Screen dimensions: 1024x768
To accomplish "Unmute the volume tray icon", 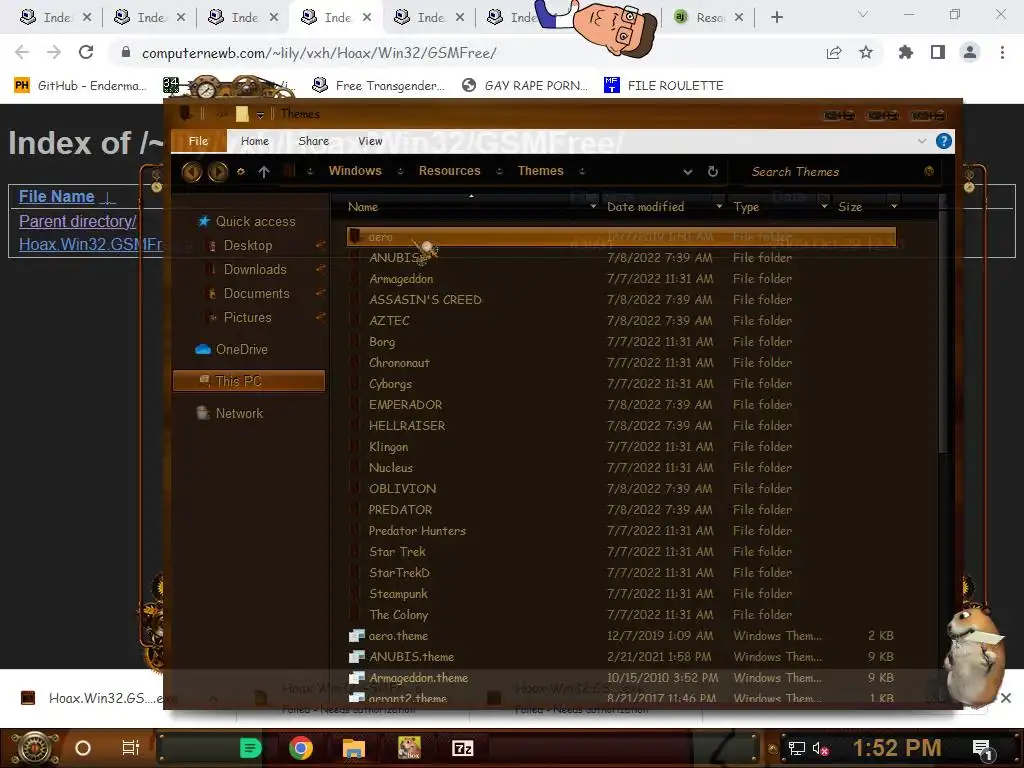I will [x=820, y=748].
